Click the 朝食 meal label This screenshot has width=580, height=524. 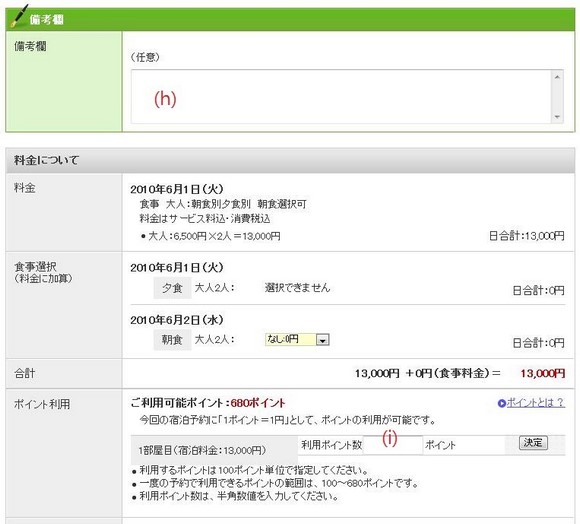coord(172,339)
